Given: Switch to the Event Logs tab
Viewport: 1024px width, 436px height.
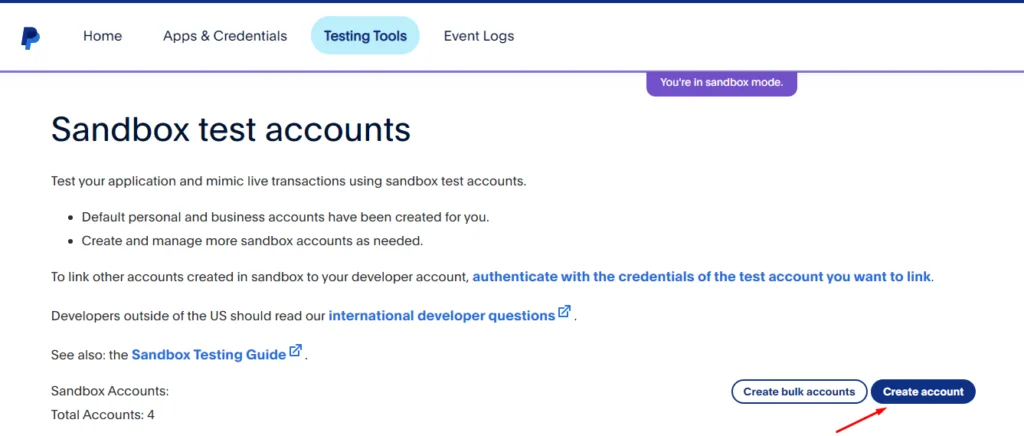Looking at the screenshot, I should click(479, 36).
